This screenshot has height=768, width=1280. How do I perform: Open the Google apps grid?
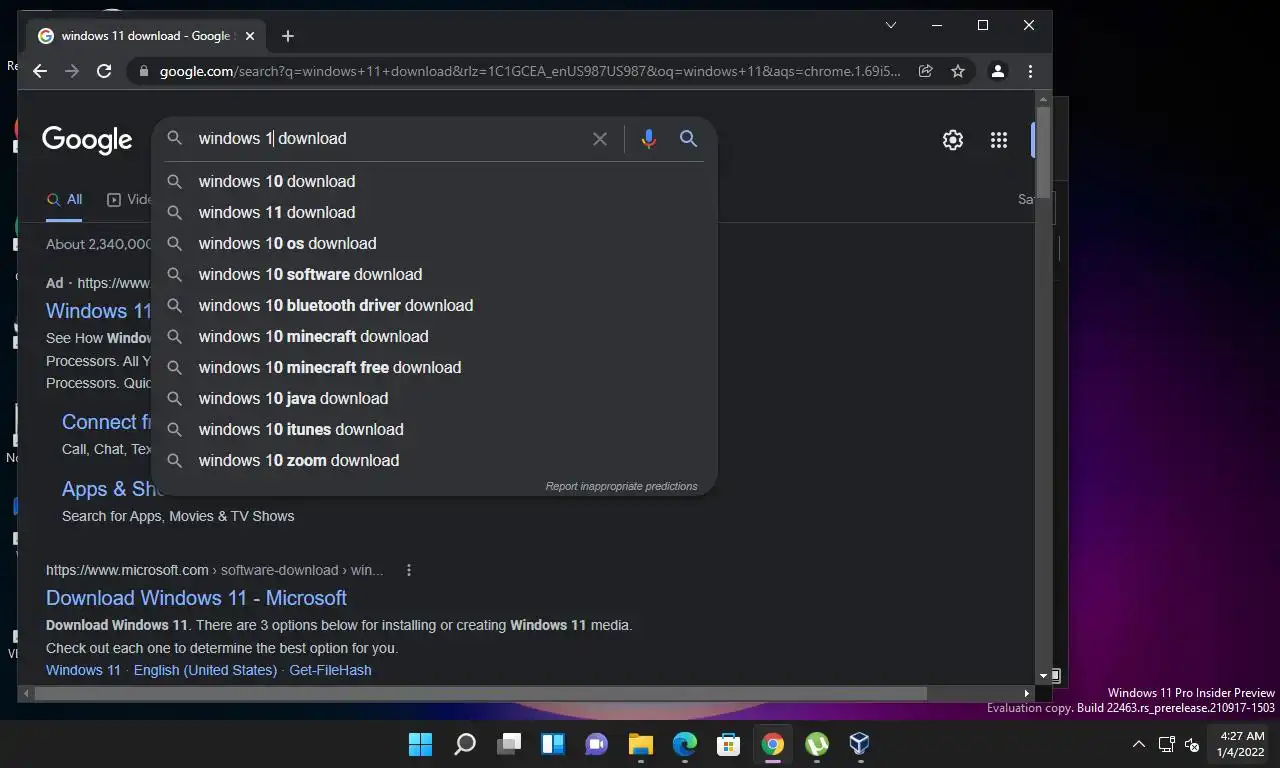[x=999, y=140]
